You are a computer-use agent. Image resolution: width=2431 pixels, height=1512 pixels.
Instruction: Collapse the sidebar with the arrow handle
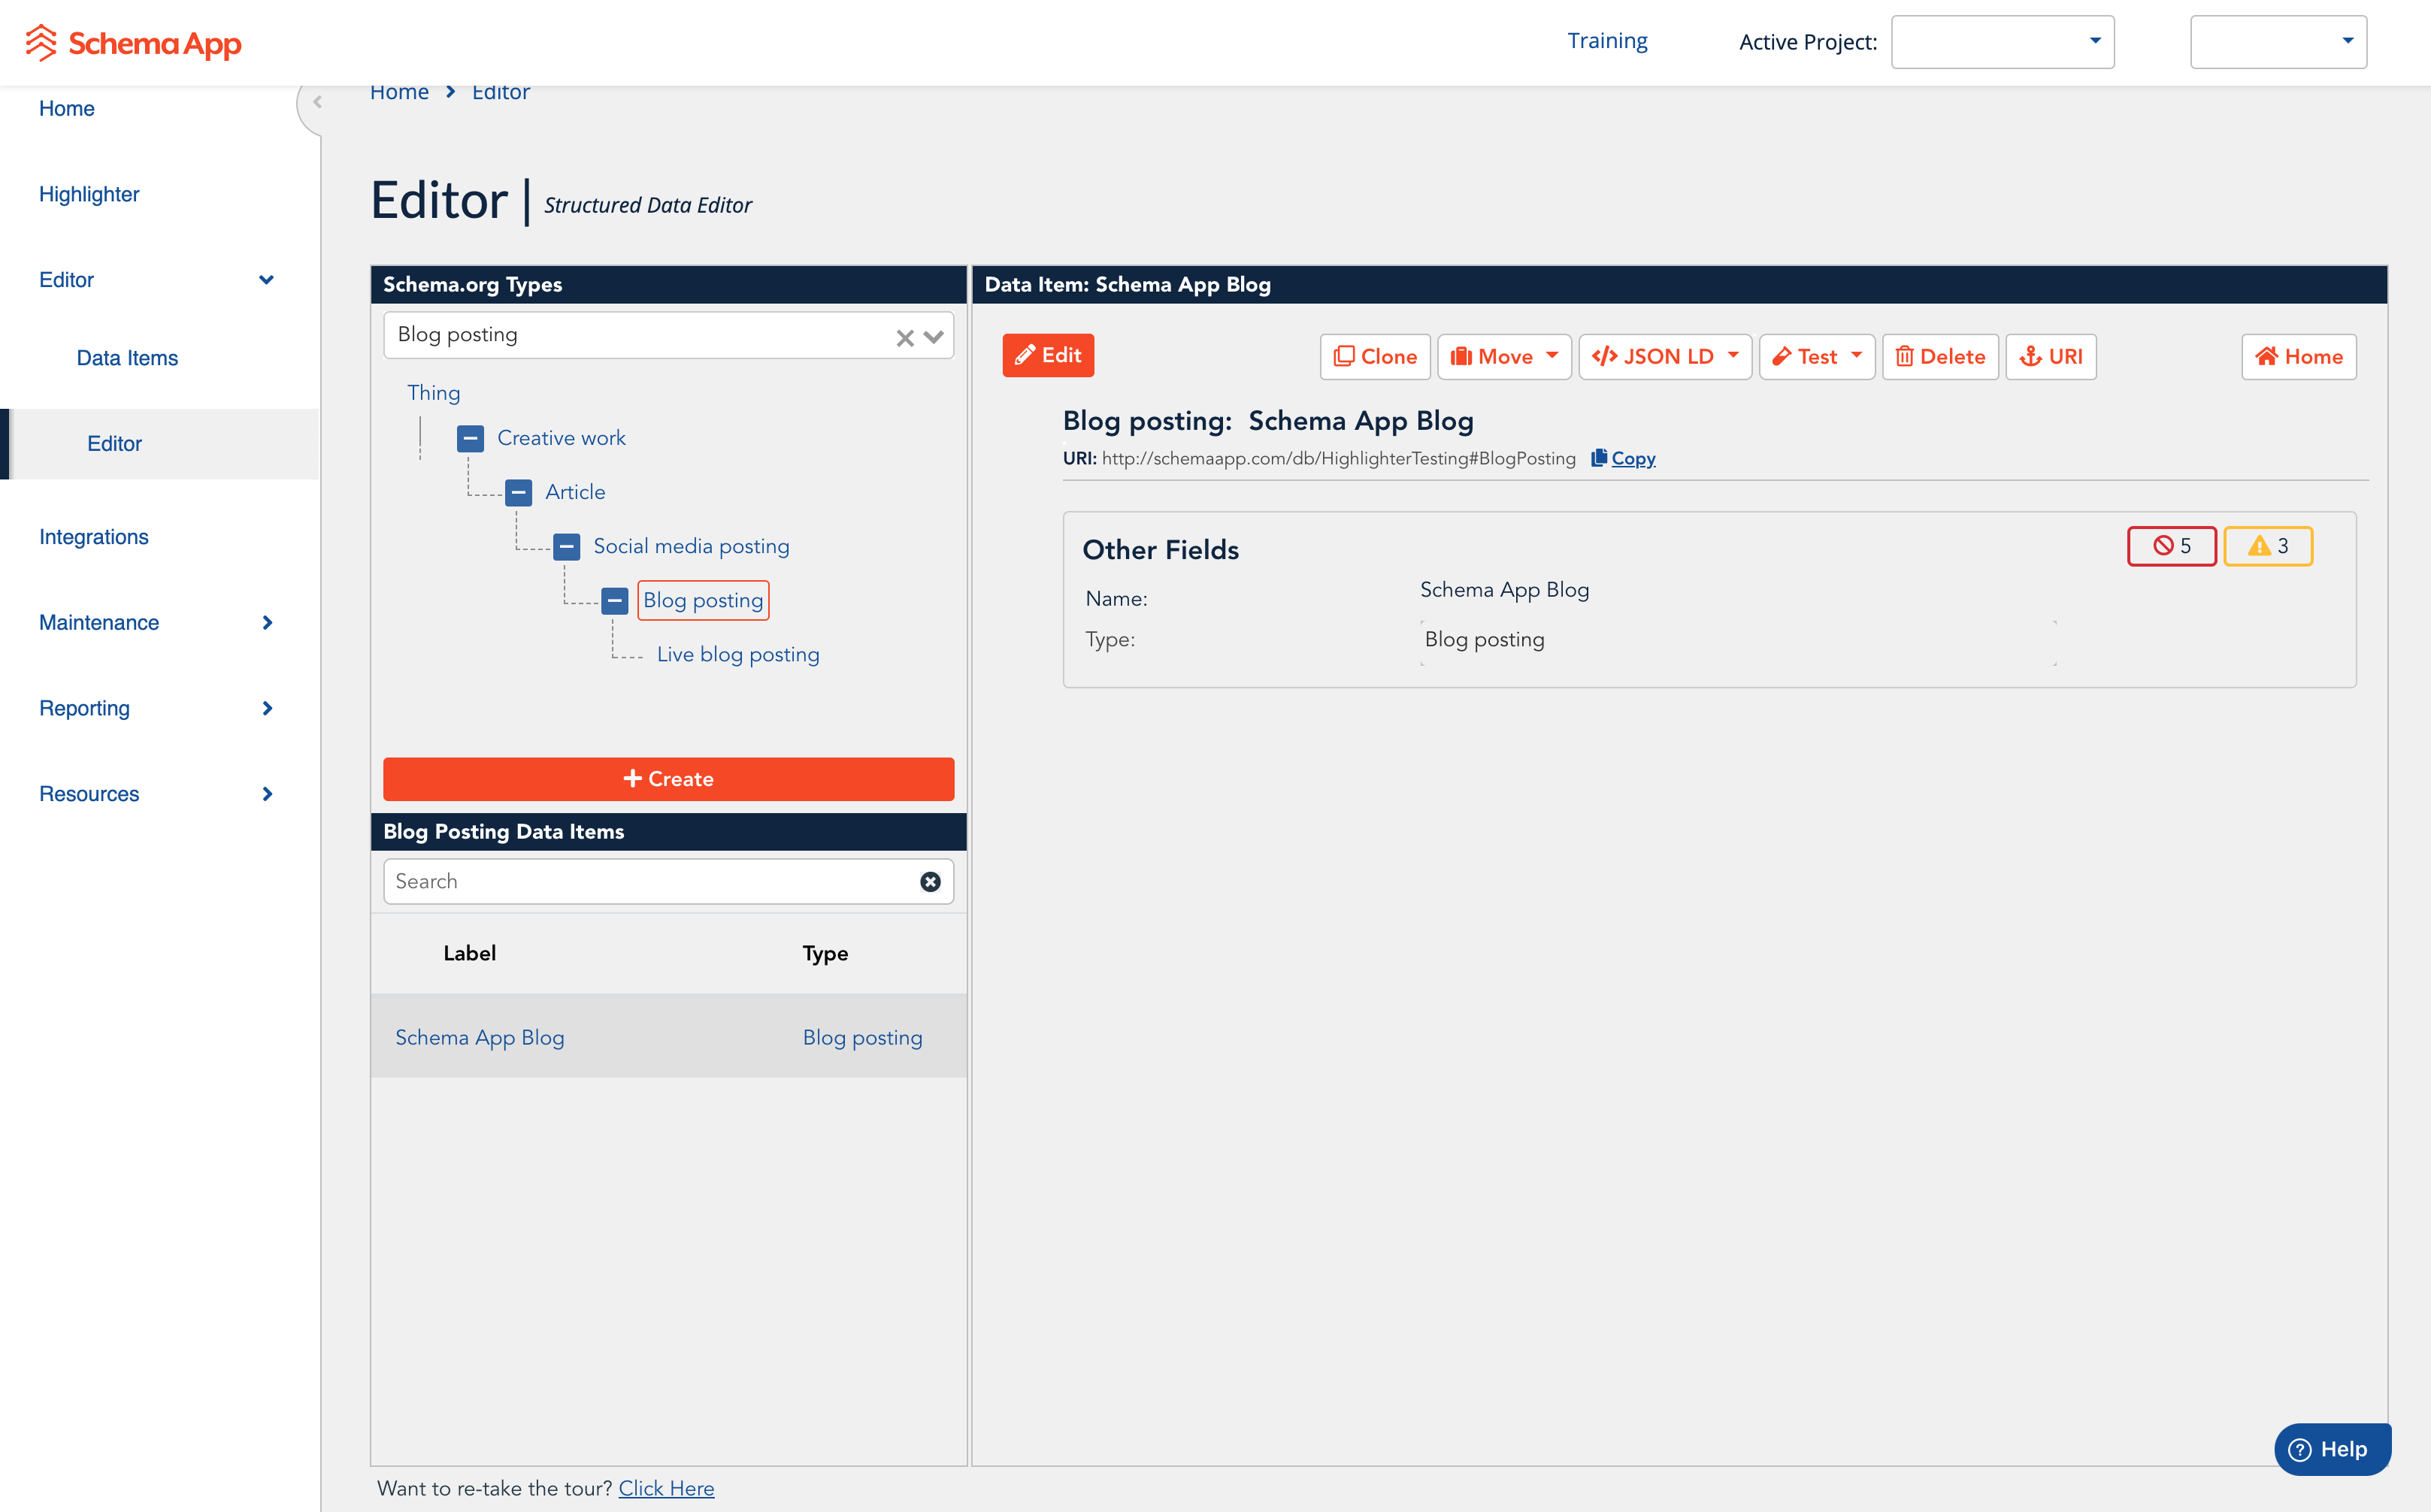[316, 102]
